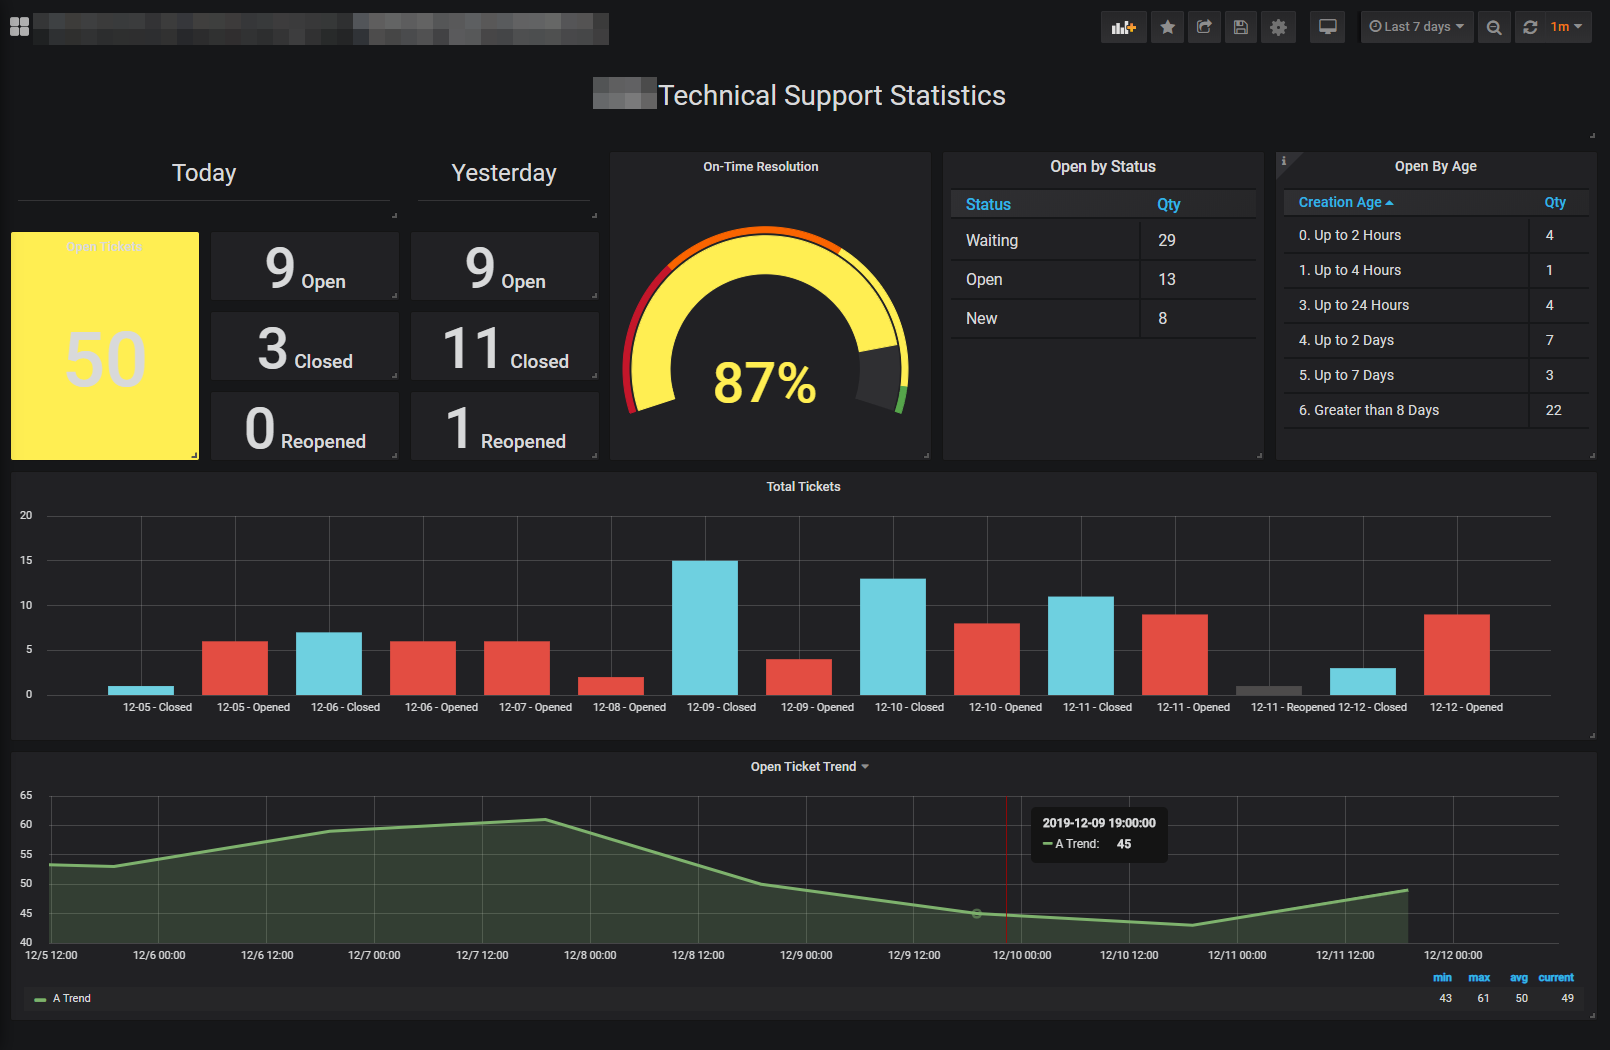Open dashboard settings gear icon
The width and height of the screenshot is (1610, 1050).
click(x=1278, y=27)
